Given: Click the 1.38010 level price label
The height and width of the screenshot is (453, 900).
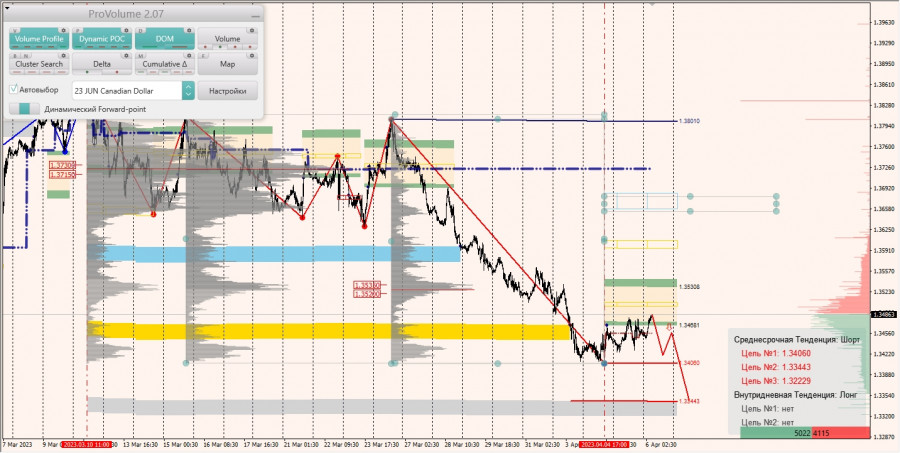Looking at the screenshot, I should [x=689, y=121].
